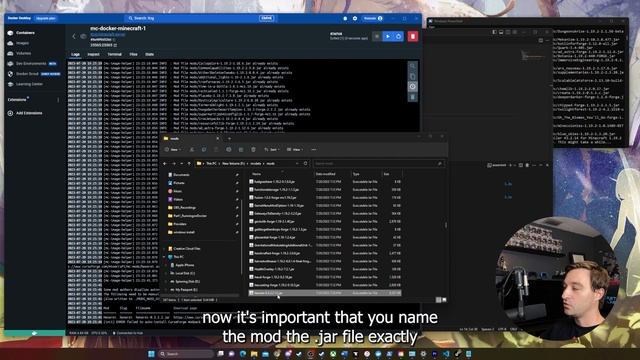Open address bar history dropdown in File Explorer
The image size is (640, 360).
click(297, 164)
